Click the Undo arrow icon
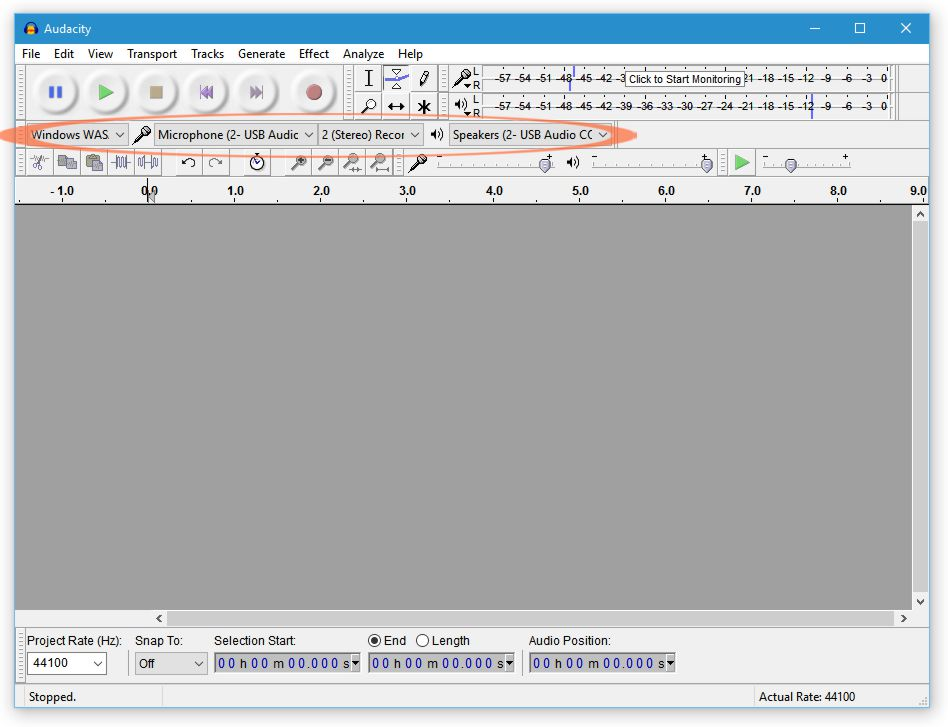The height and width of the screenshot is (727, 948). click(x=188, y=163)
